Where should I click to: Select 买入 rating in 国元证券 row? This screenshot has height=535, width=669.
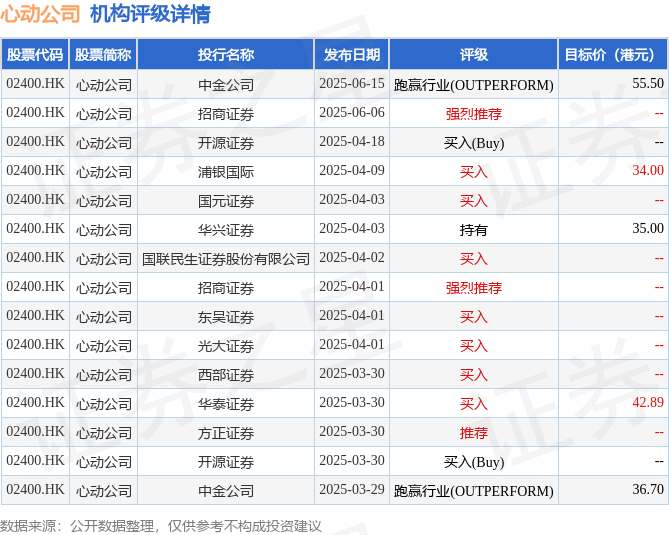[x=474, y=201]
